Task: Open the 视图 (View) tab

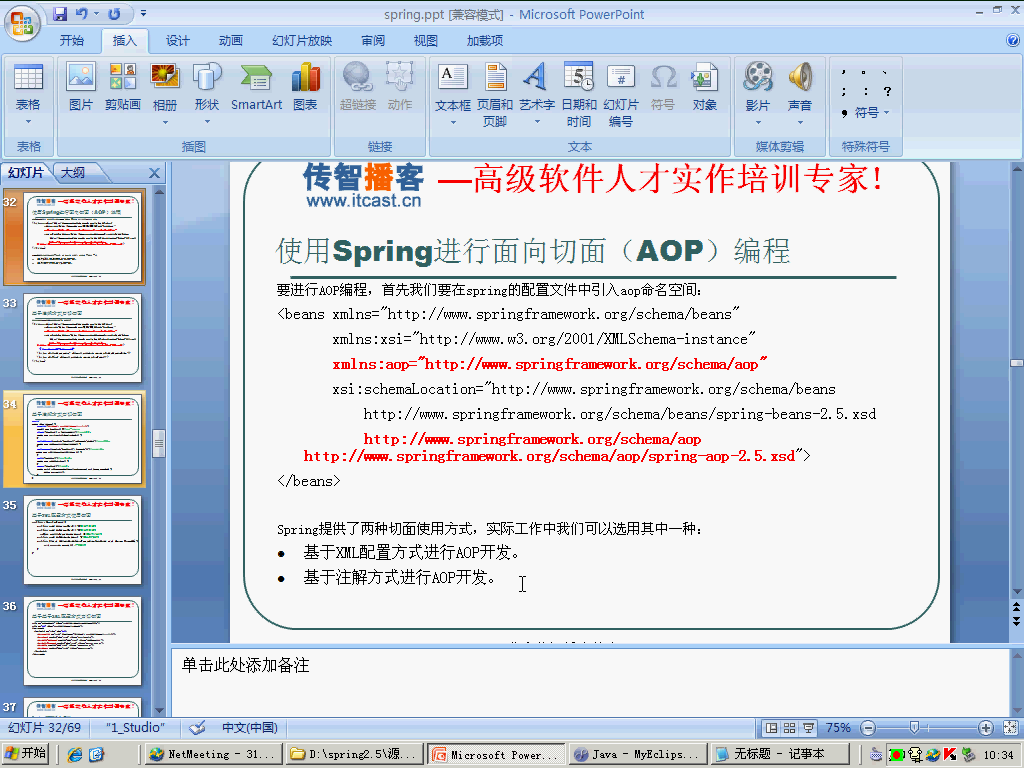Action: 426,40
